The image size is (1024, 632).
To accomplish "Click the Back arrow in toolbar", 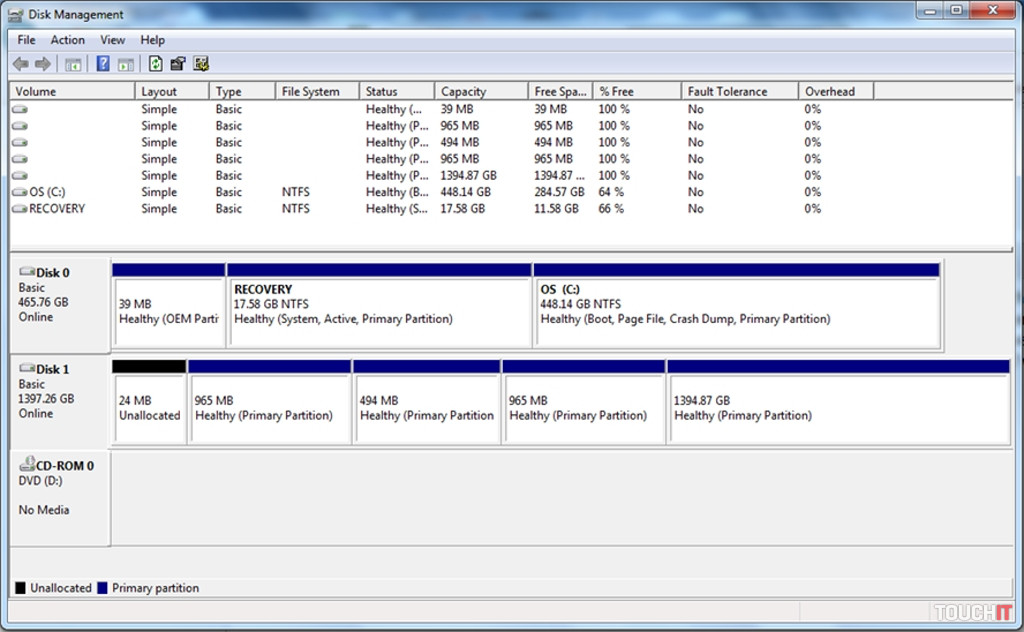I will [20, 64].
